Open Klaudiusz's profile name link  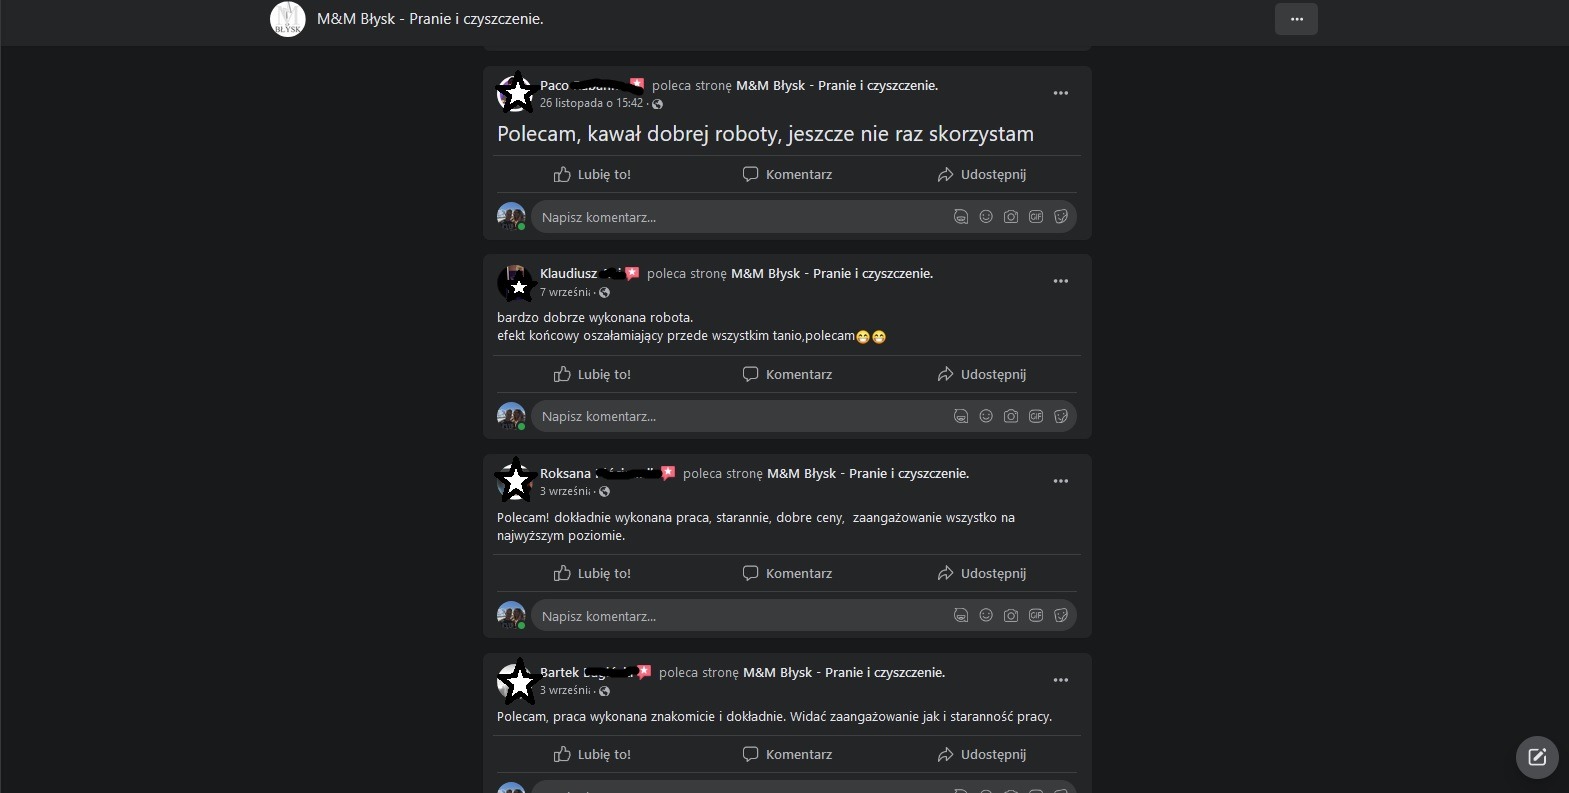tap(582, 273)
